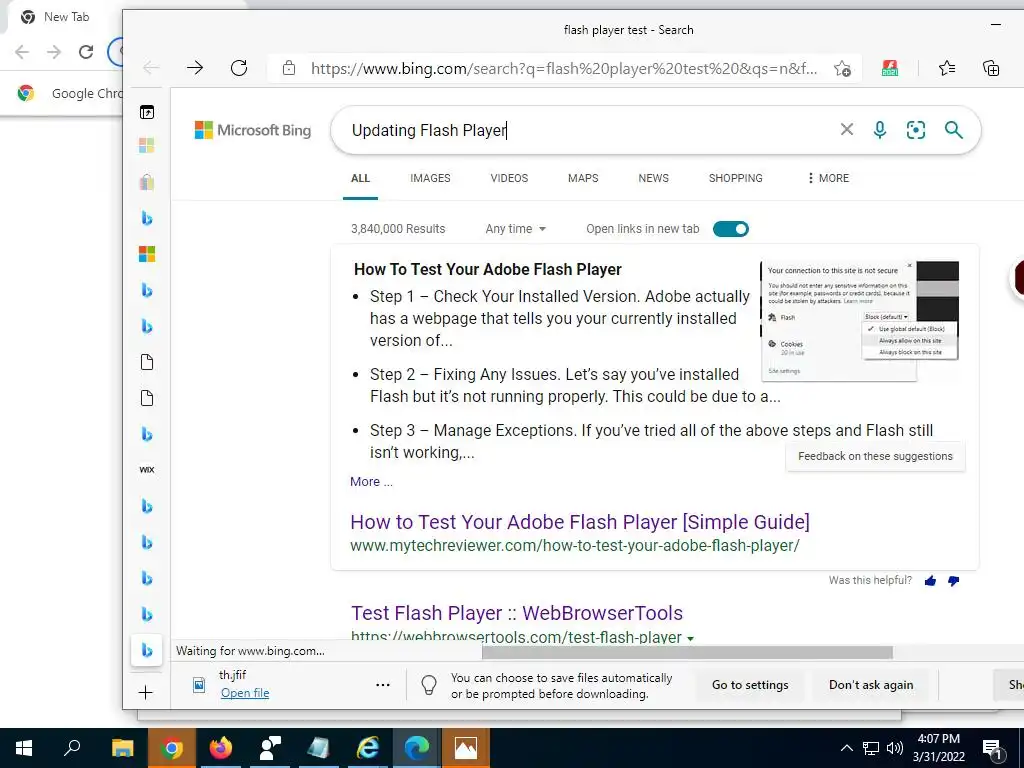Click the Edge address bar URL
Viewport: 1024px width, 768px height.
[564, 69]
